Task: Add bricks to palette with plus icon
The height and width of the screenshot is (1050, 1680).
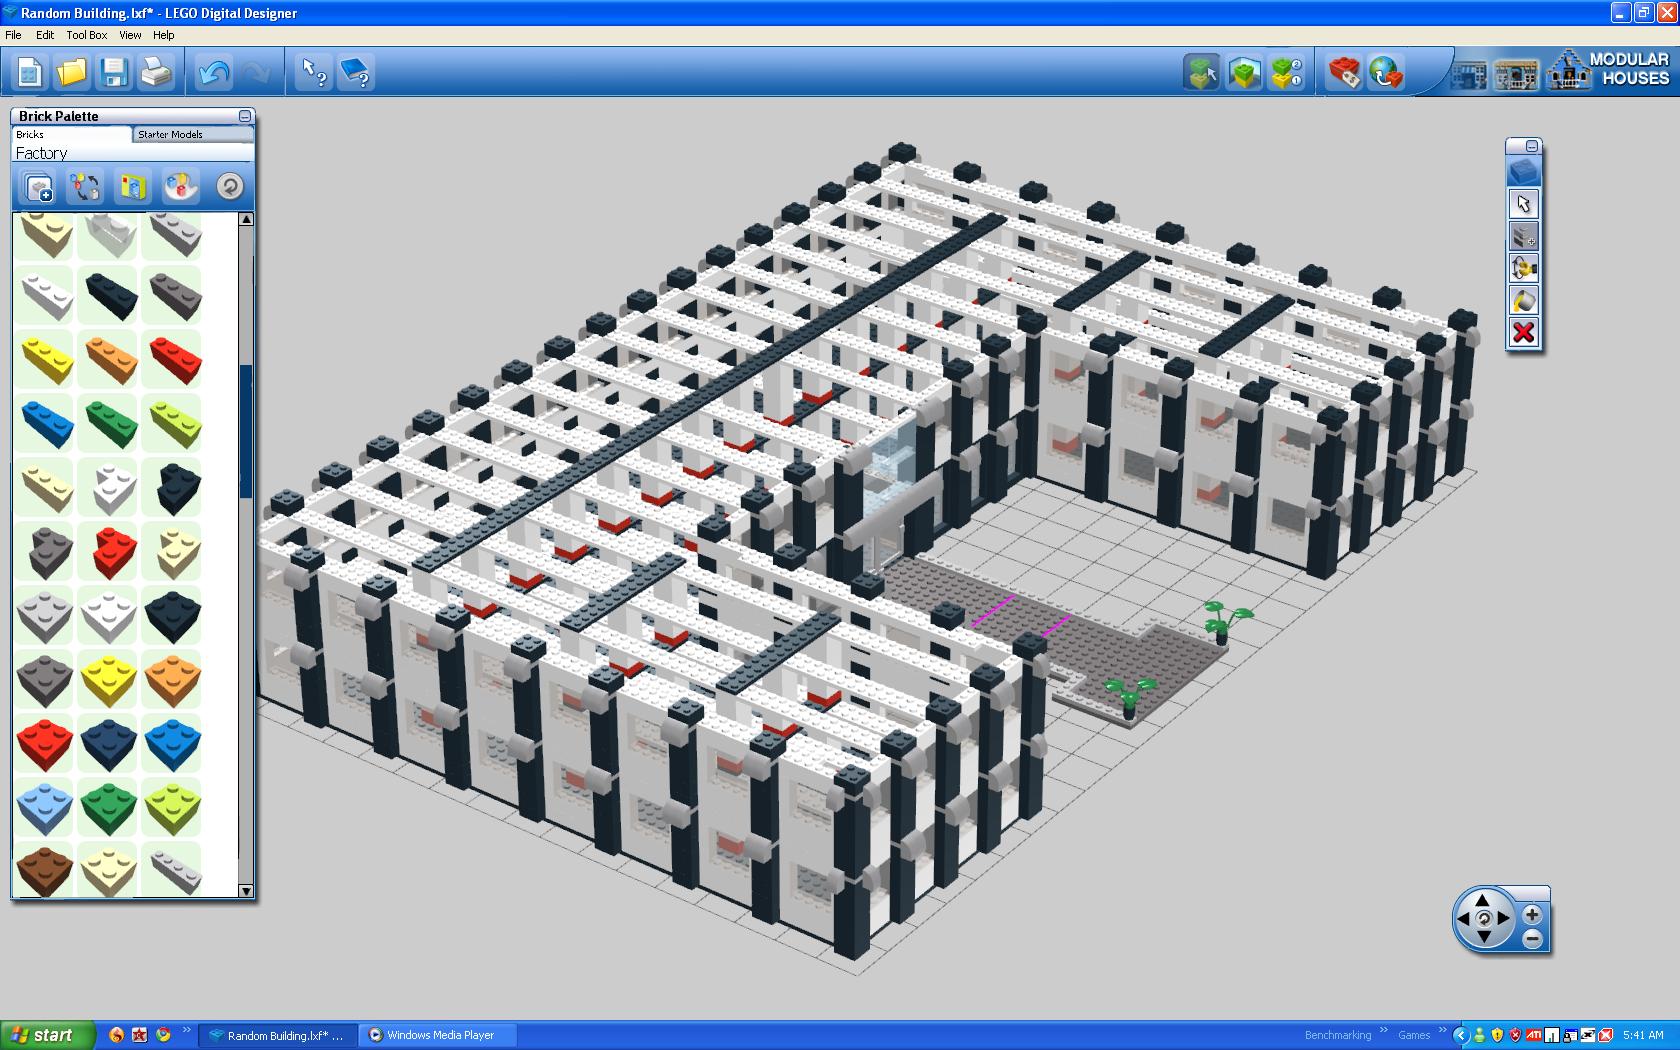Action: point(38,187)
